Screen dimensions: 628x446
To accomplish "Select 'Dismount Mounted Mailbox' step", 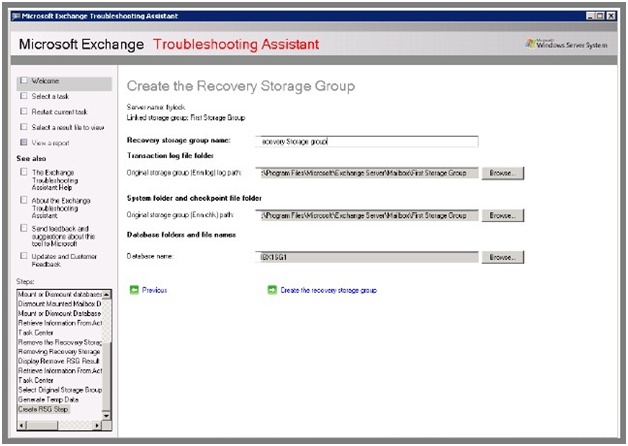I will coord(60,304).
